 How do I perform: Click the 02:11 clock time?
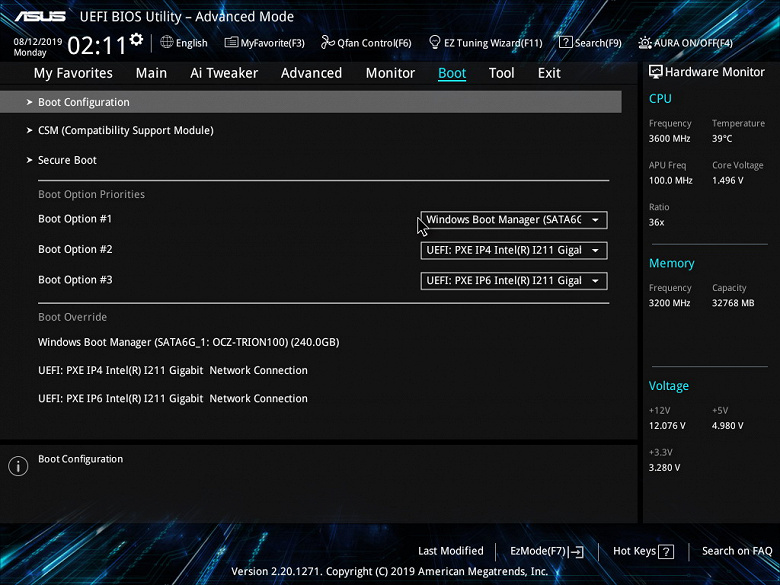(97, 45)
